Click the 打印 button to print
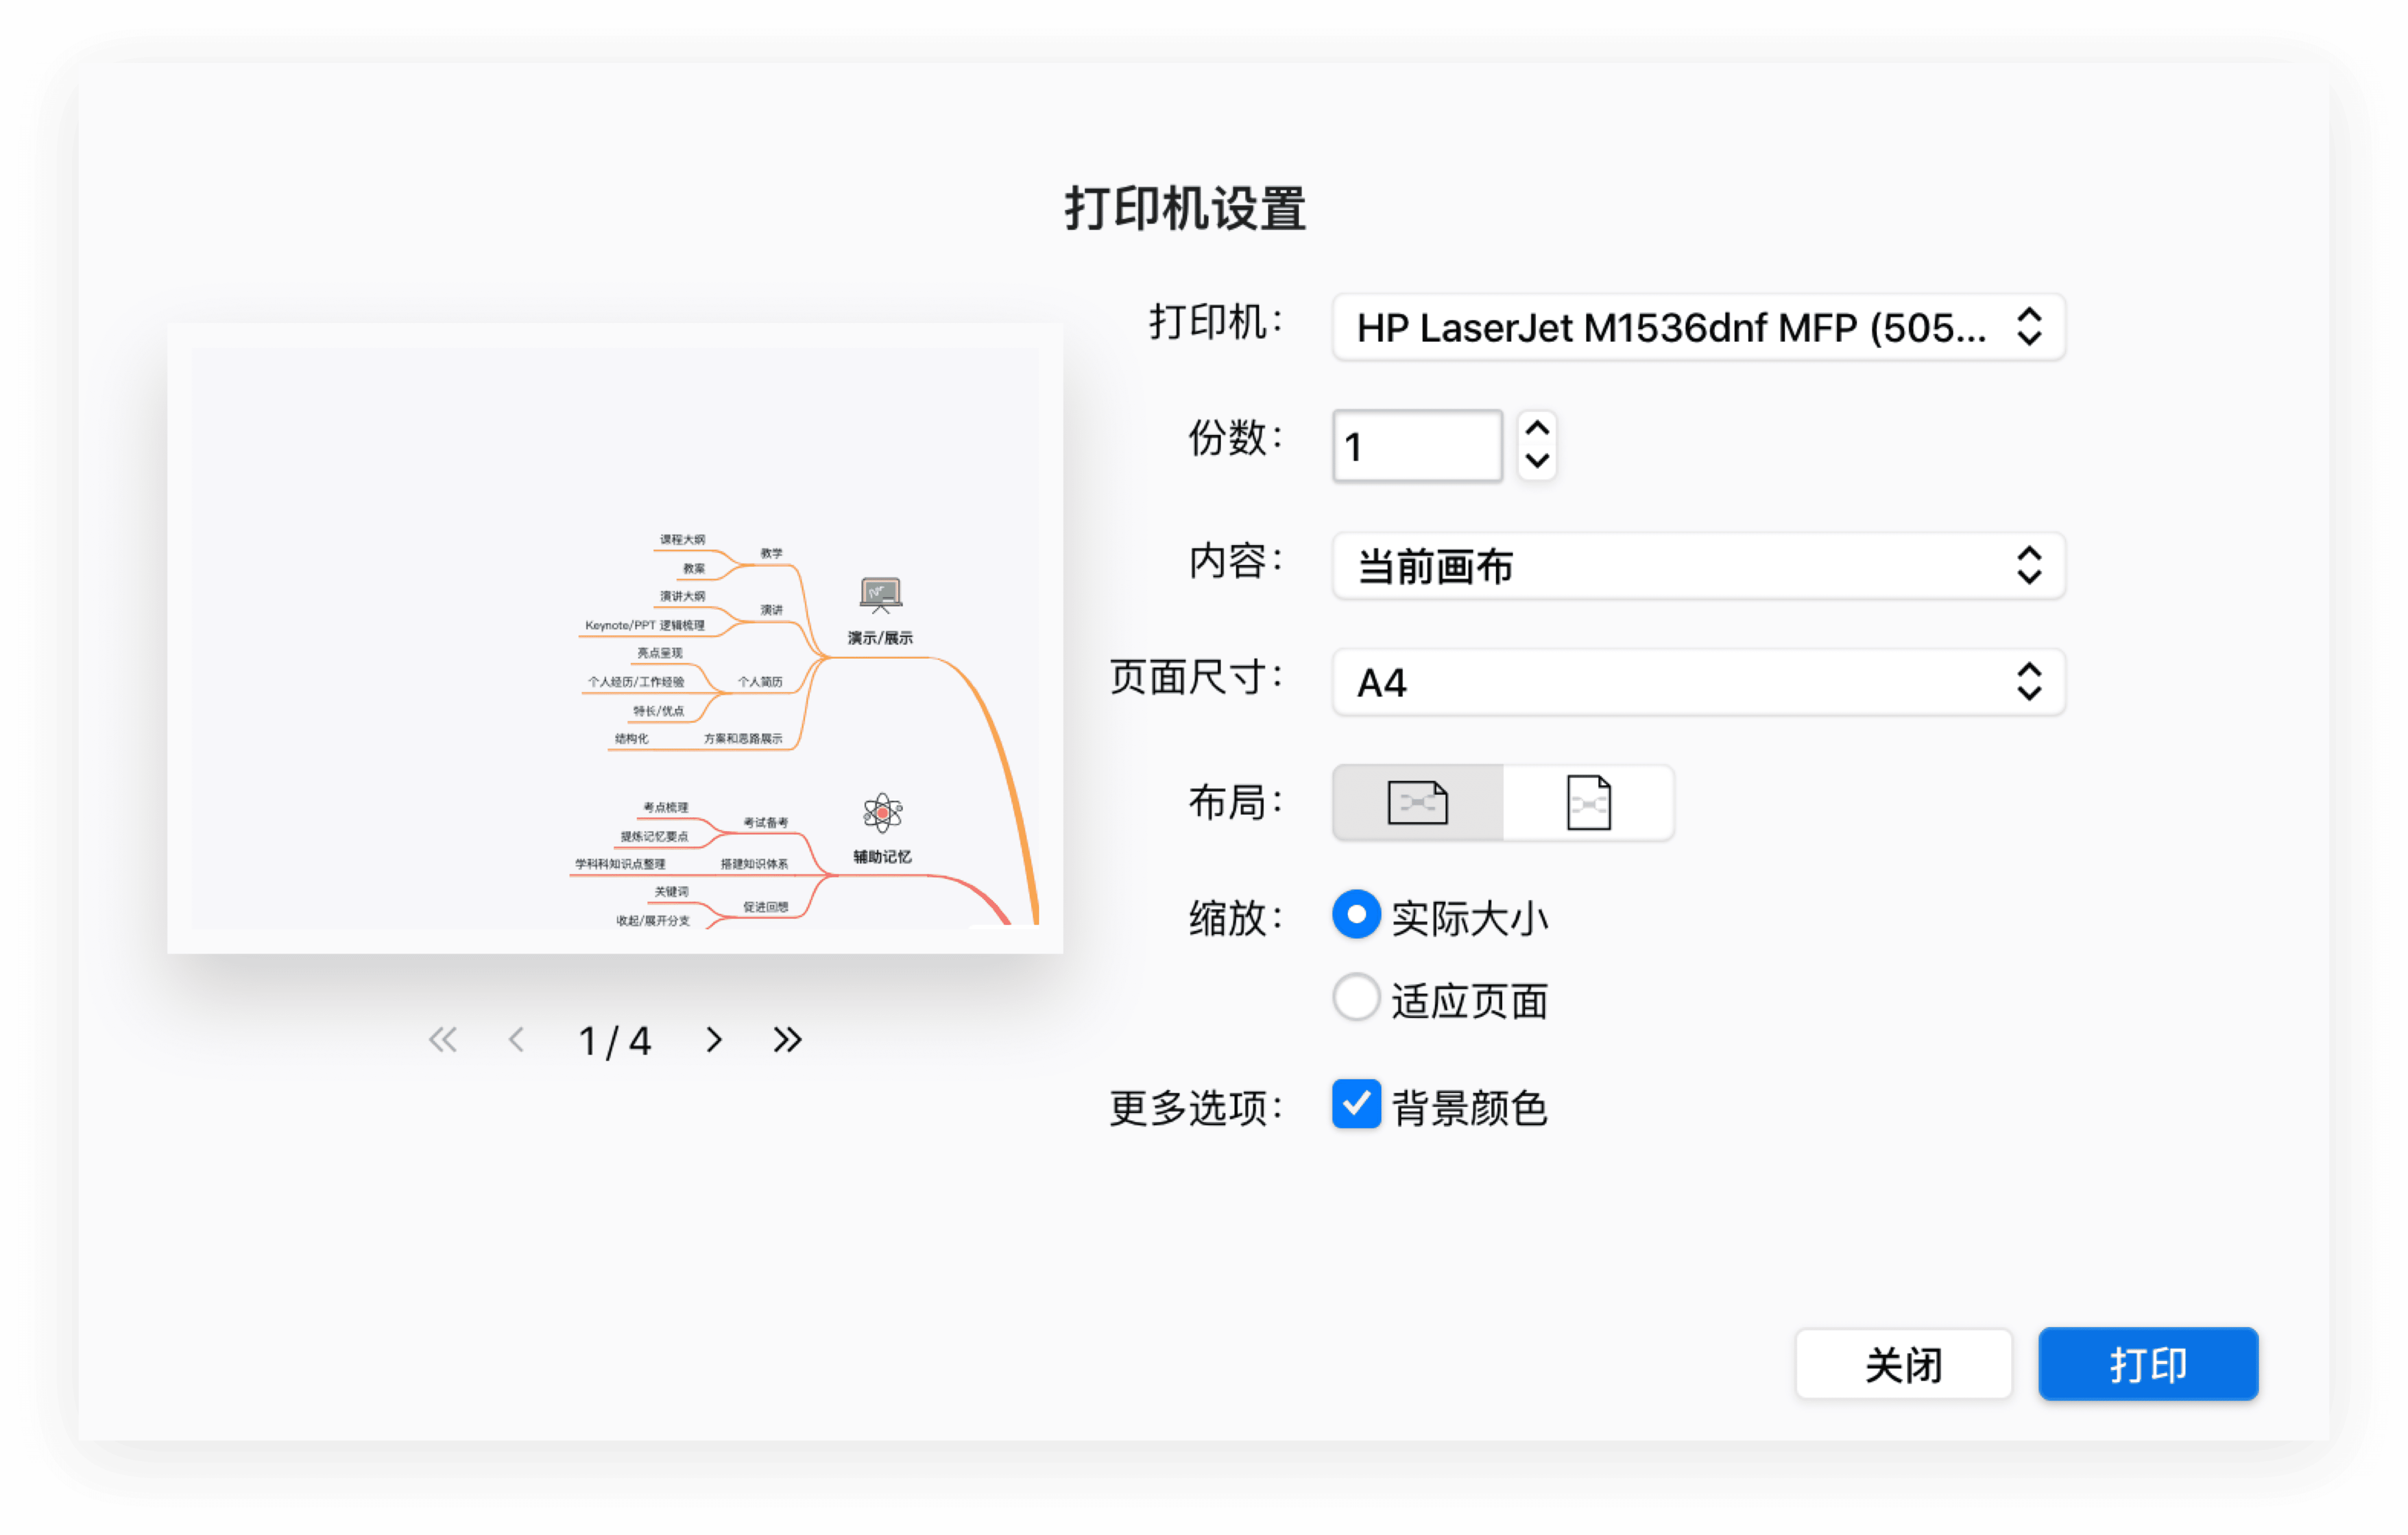Screen dimensions: 2408x1535 pos(2148,1363)
